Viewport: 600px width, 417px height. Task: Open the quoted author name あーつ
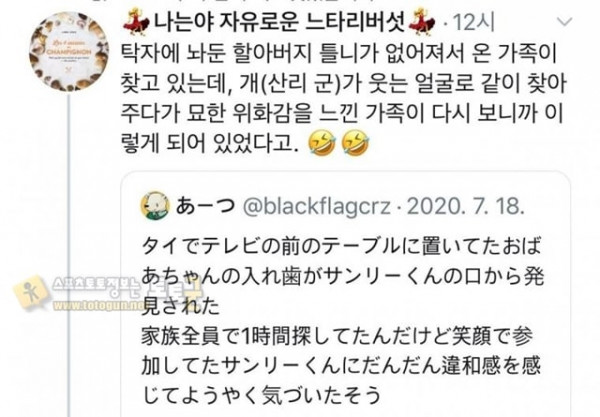tap(205, 206)
